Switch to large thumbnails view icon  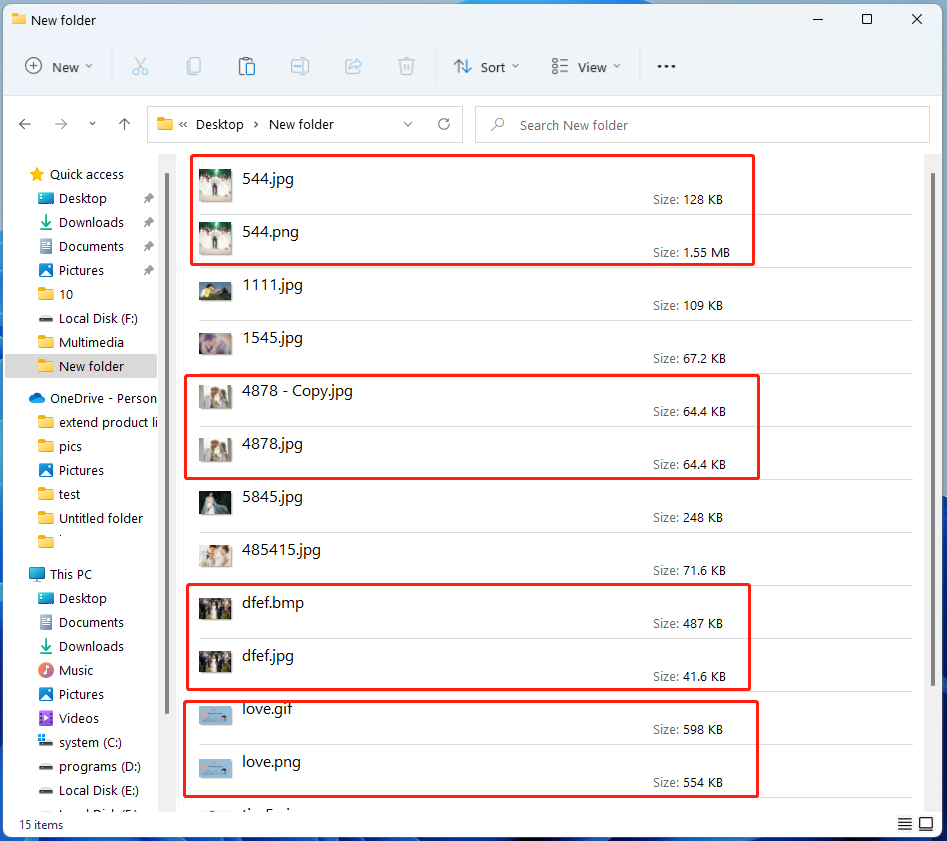926,824
